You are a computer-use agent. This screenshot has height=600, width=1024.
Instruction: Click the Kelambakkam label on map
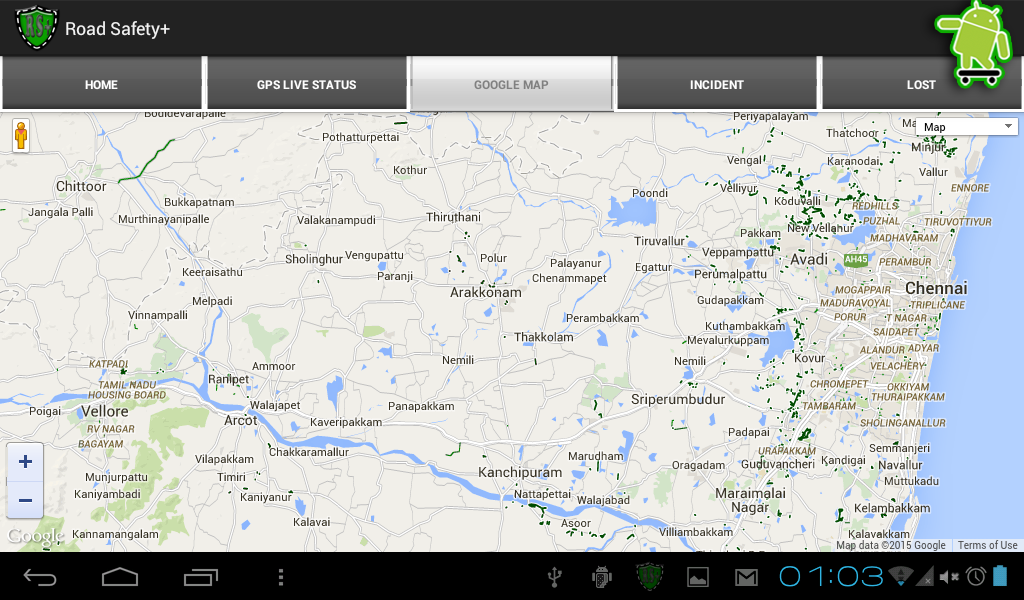[892, 508]
